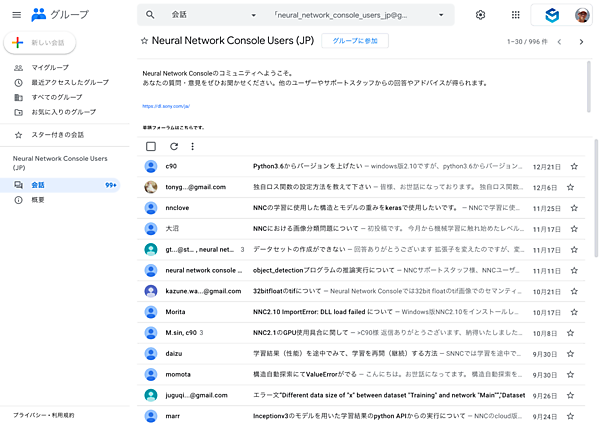This screenshot has width=600, height=425.
Task: Go to previous page of conversations
Action: [x=559, y=42]
